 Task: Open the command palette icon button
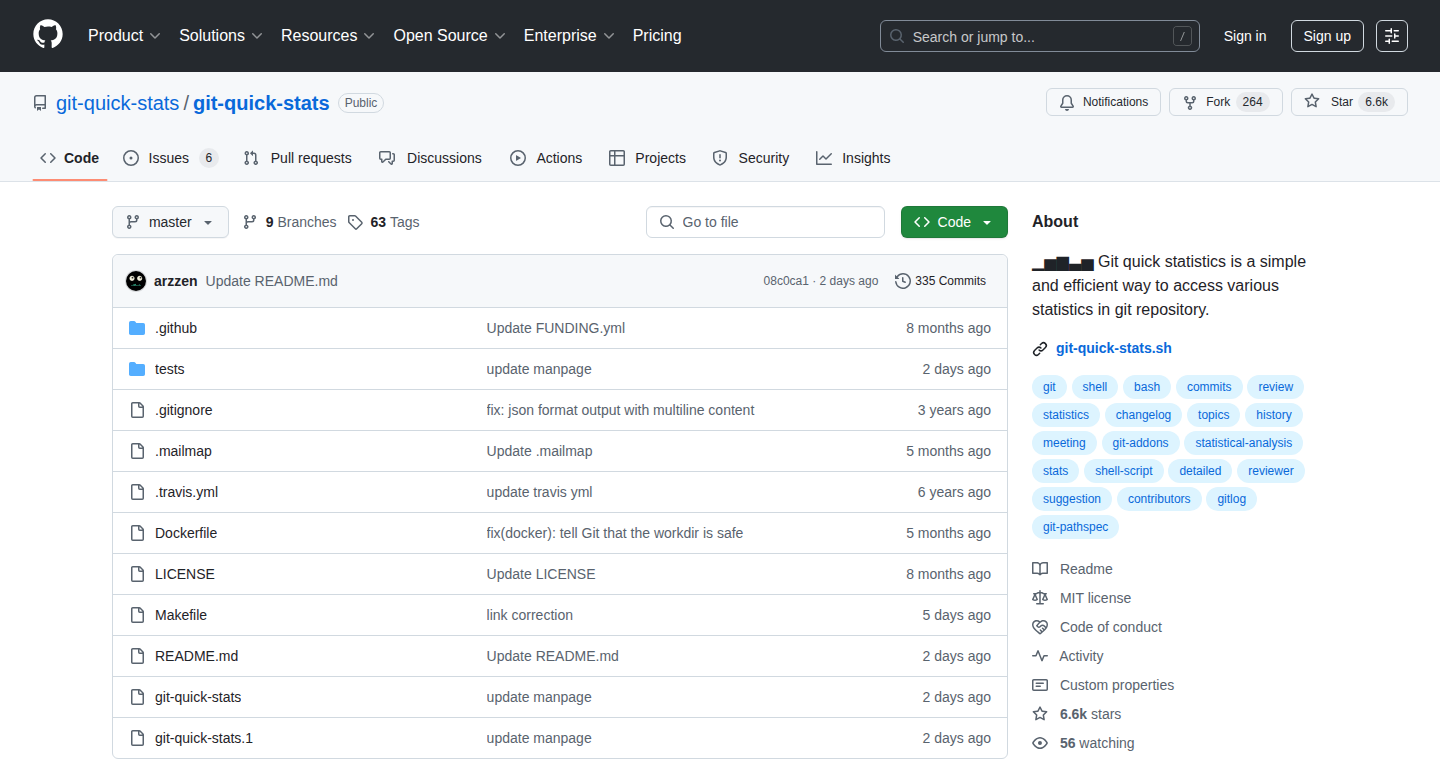pyautogui.click(x=1392, y=36)
